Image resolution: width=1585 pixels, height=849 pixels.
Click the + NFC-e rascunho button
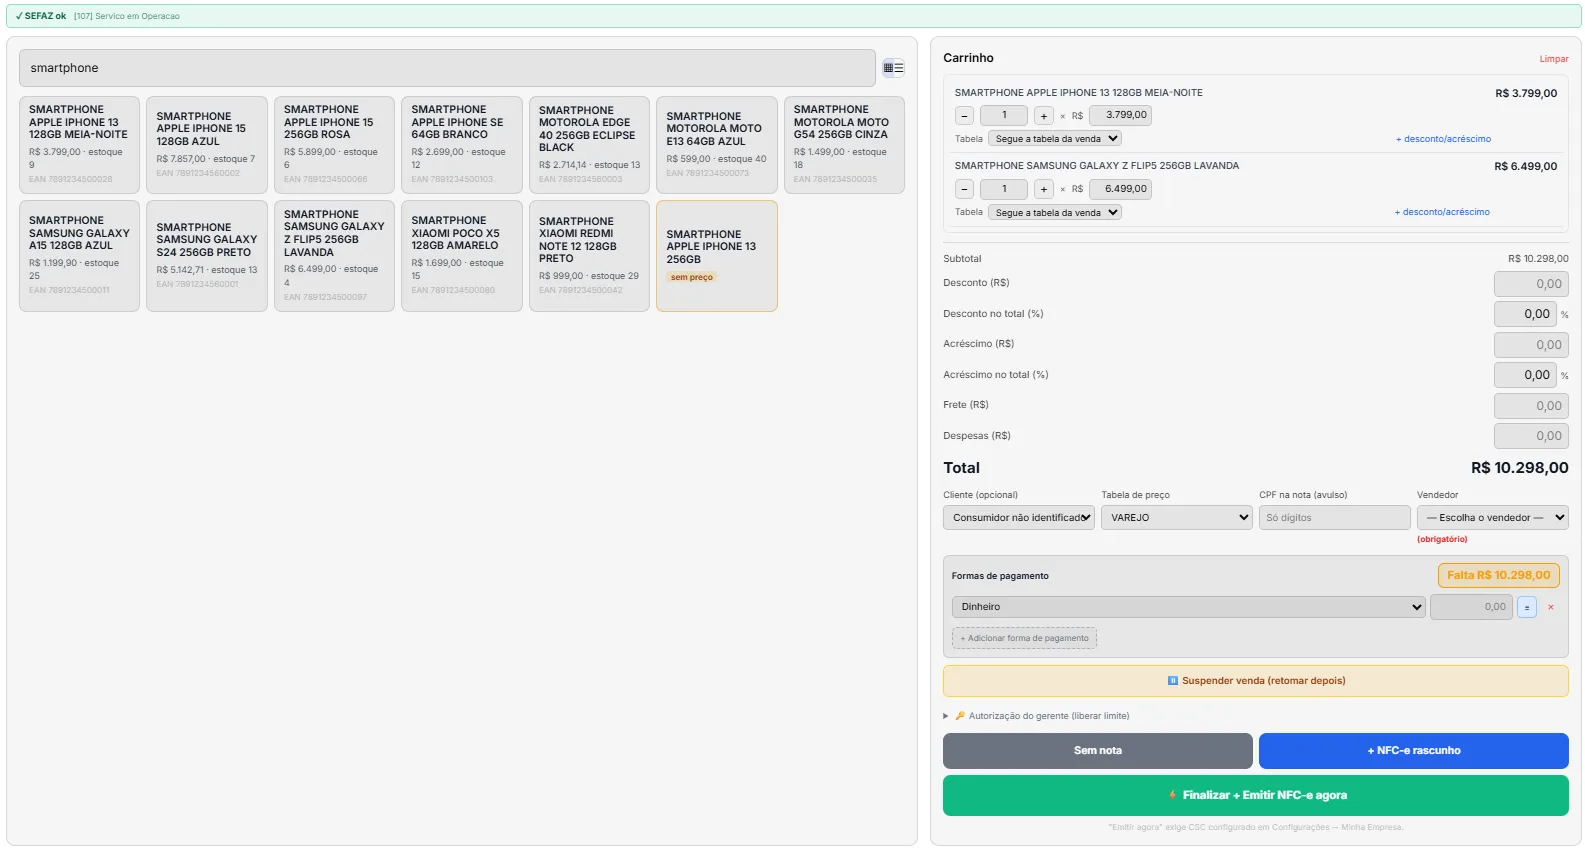[1413, 751]
